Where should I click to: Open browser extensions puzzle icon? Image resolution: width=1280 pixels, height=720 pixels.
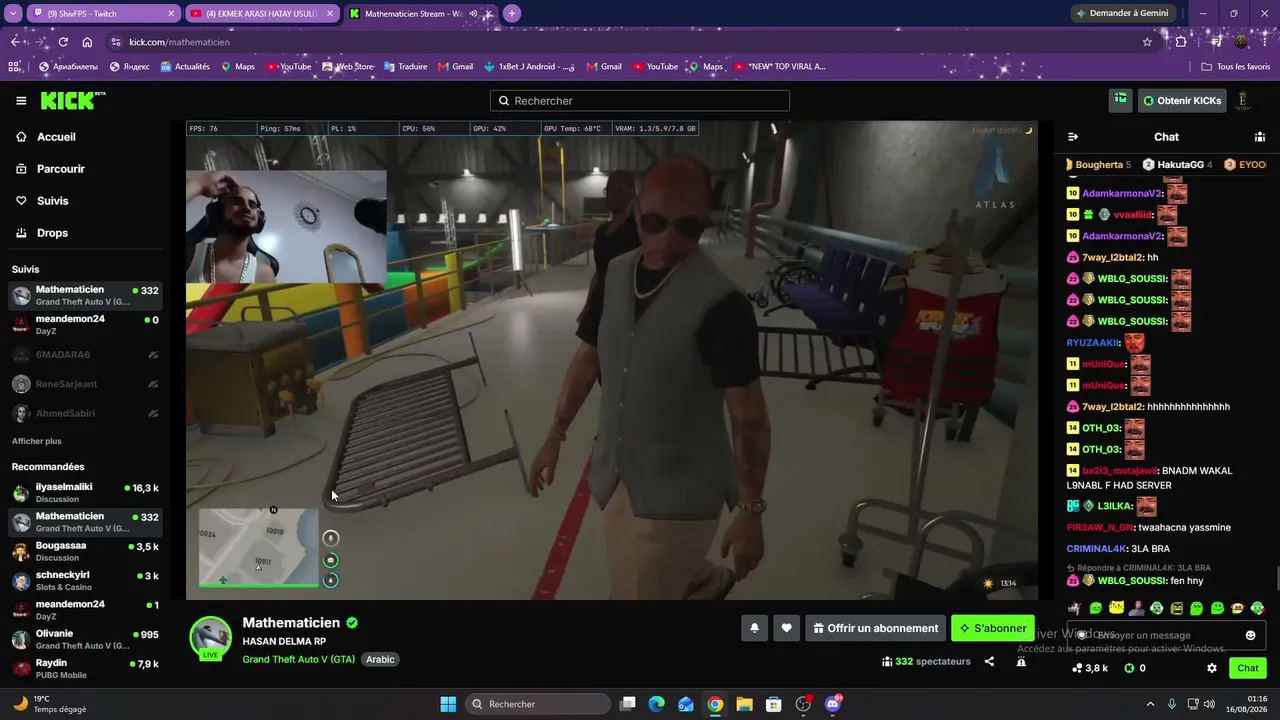click(x=1181, y=42)
